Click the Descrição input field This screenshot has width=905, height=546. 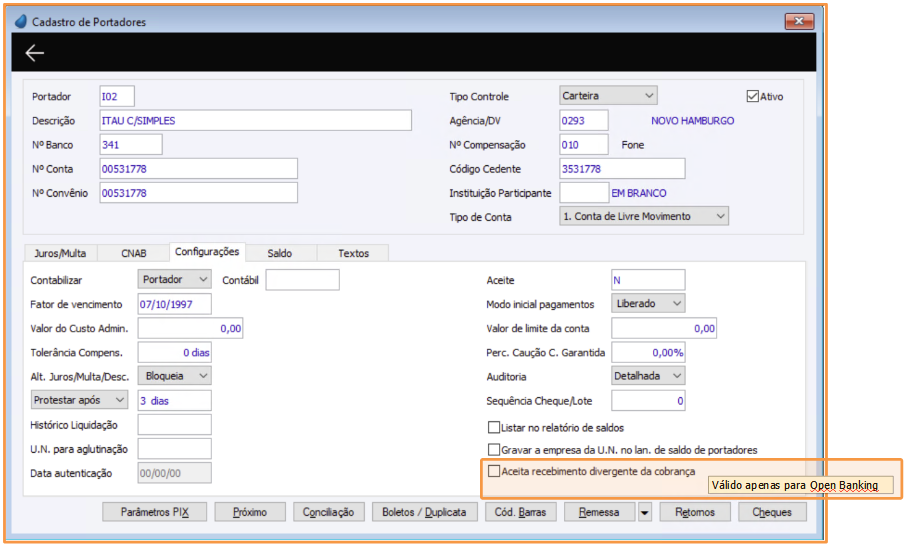pyautogui.click(x=256, y=121)
